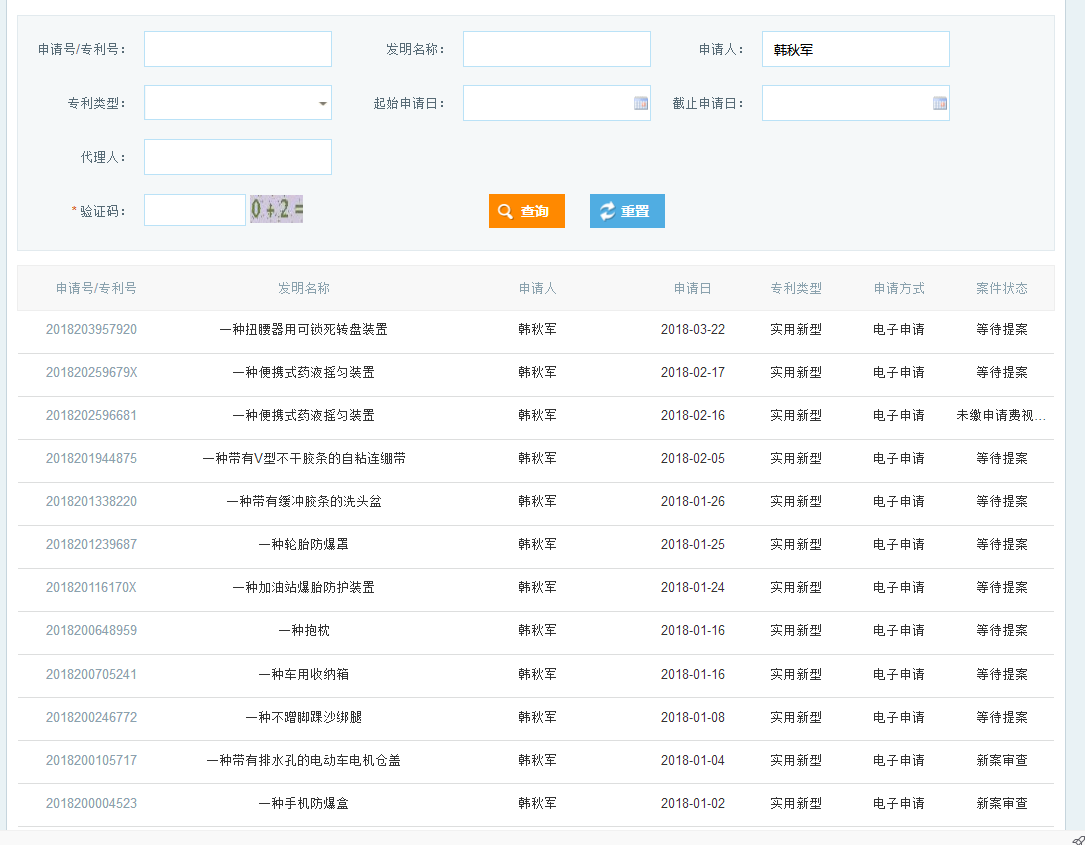This screenshot has width=1085, height=845.
Task: Open patent number 201820116170X
Action: (91, 587)
